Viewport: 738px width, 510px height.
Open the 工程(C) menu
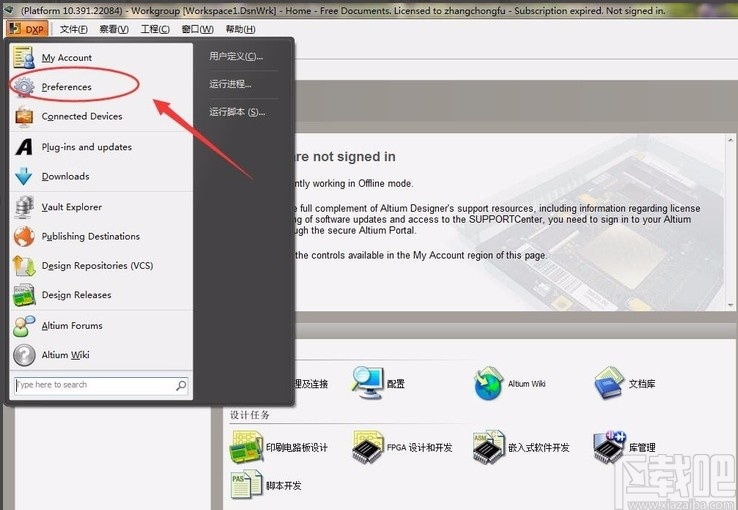(155, 29)
